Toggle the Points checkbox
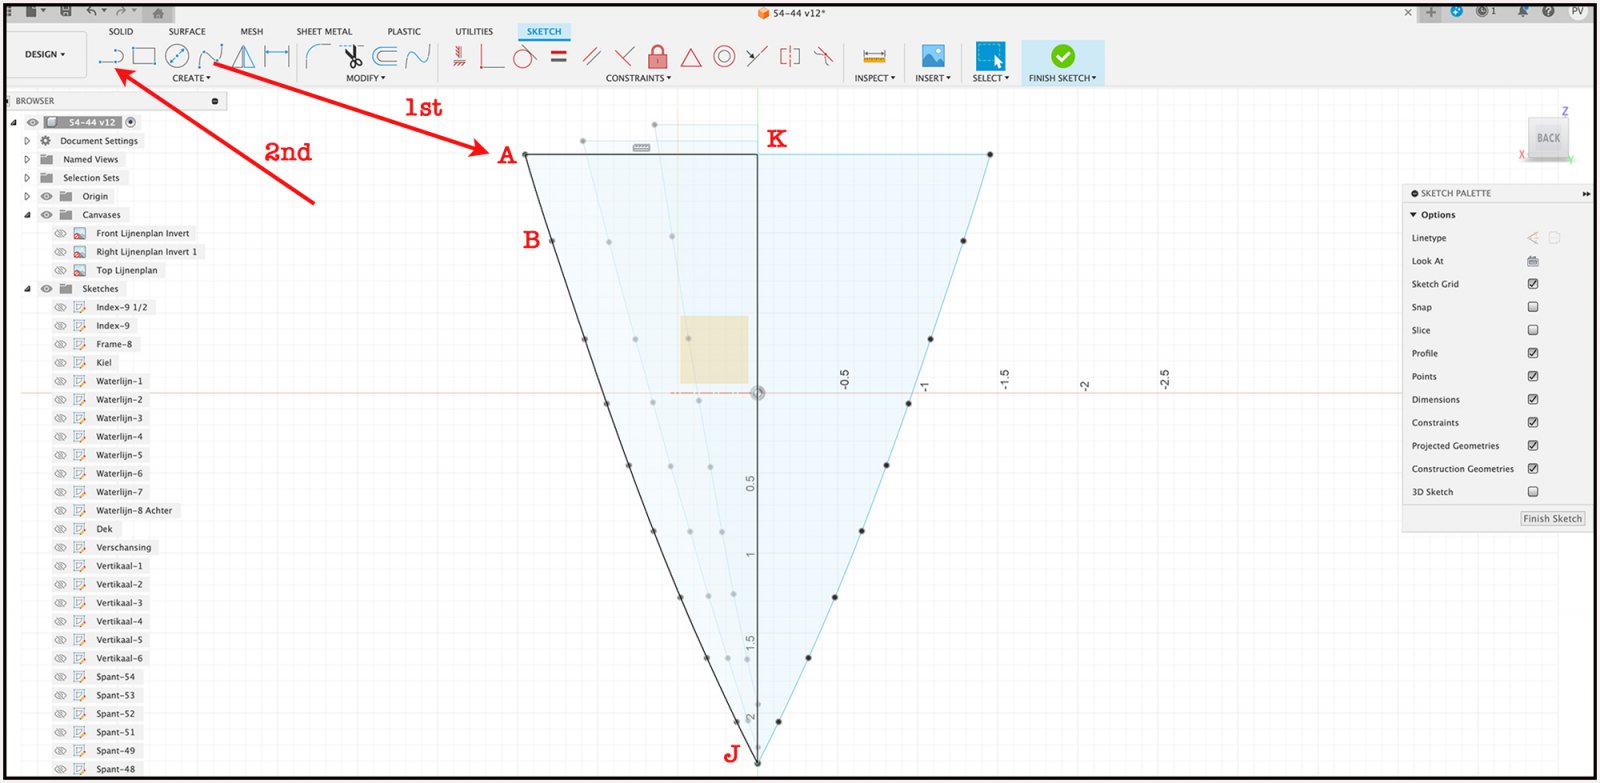Image resolution: width=1600 pixels, height=783 pixels. tap(1533, 376)
